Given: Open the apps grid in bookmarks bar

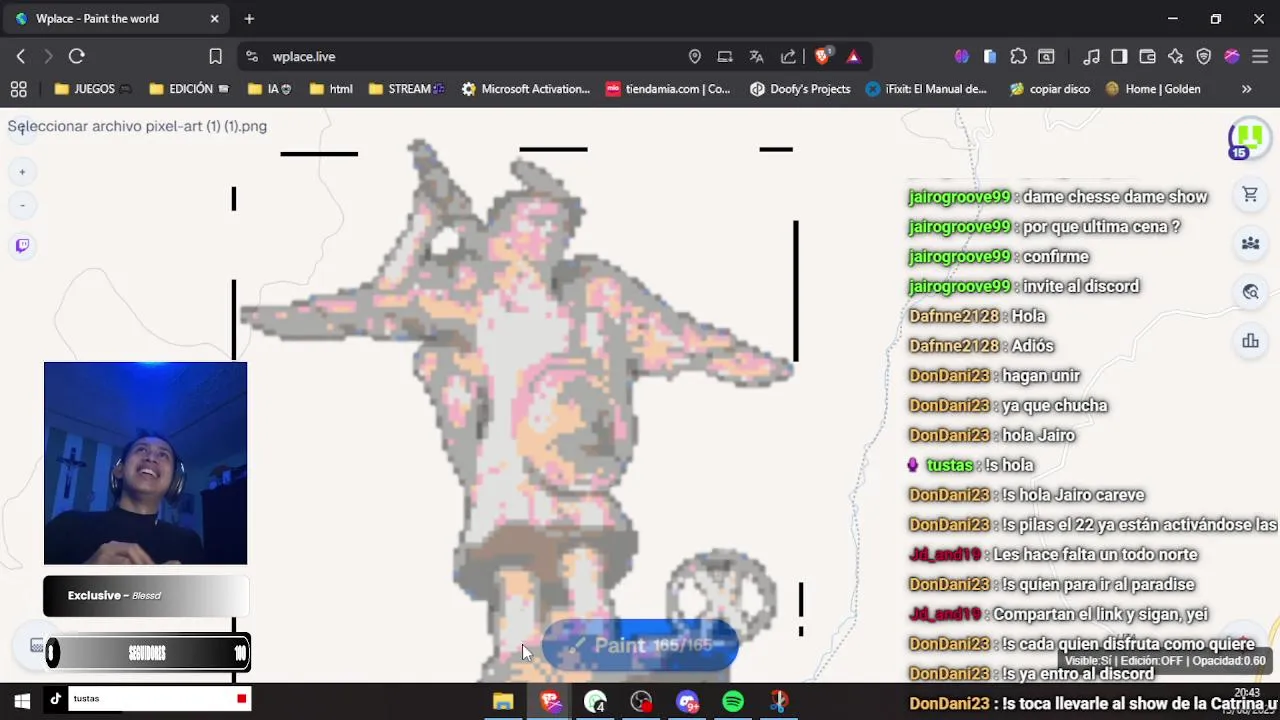Looking at the screenshot, I should point(18,89).
